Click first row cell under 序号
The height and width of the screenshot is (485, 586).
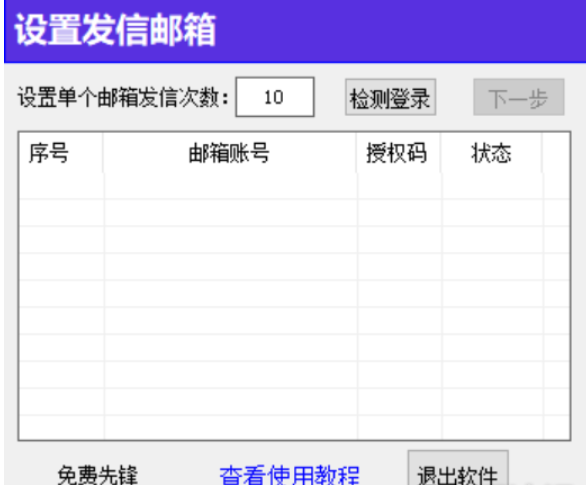(x=62, y=186)
